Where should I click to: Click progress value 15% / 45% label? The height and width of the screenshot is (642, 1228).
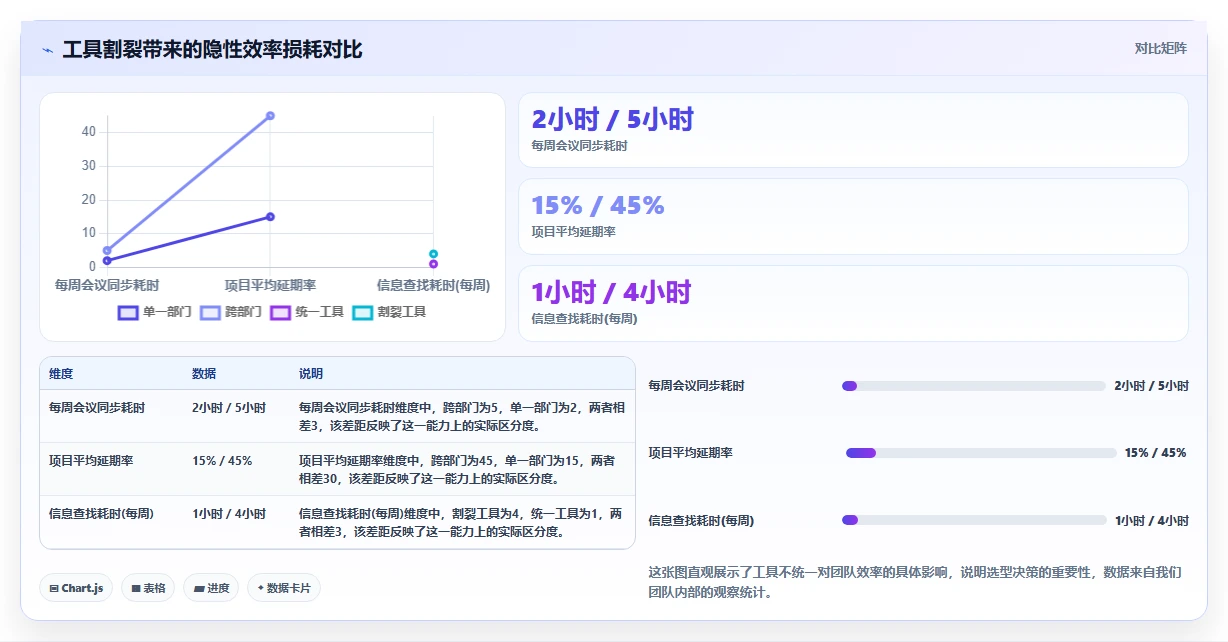(x=1155, y=453)
